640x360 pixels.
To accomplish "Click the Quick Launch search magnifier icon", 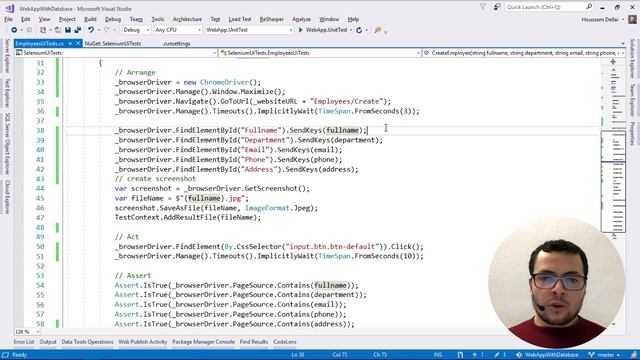I will click(589, 7).
